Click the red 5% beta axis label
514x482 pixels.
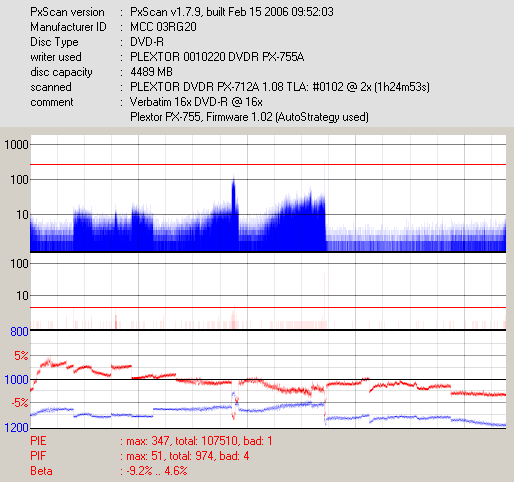coord(21,356)
